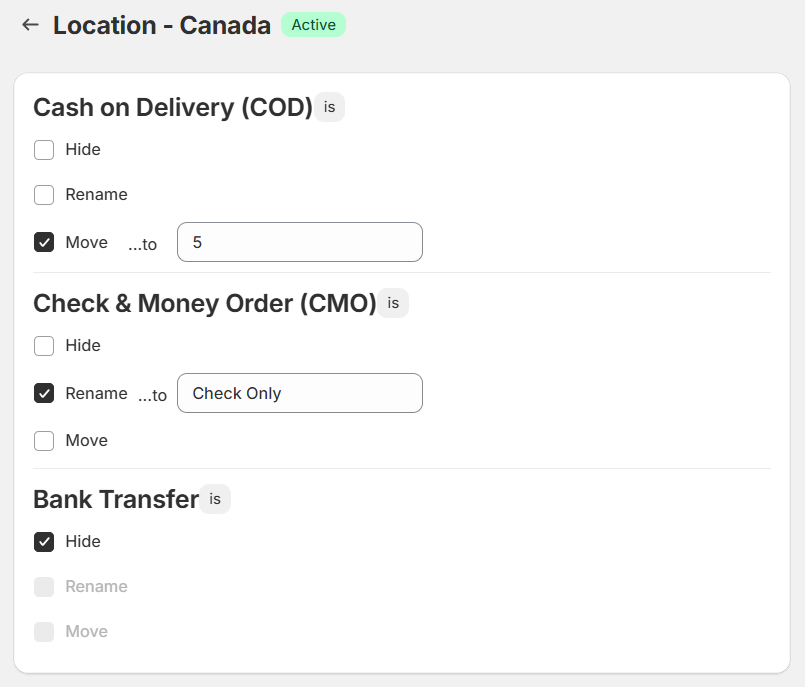Disable Rename for Check & Money Order
Viewport: 805px width, 687px height.
pyautogui.click(x=44, y=393)
